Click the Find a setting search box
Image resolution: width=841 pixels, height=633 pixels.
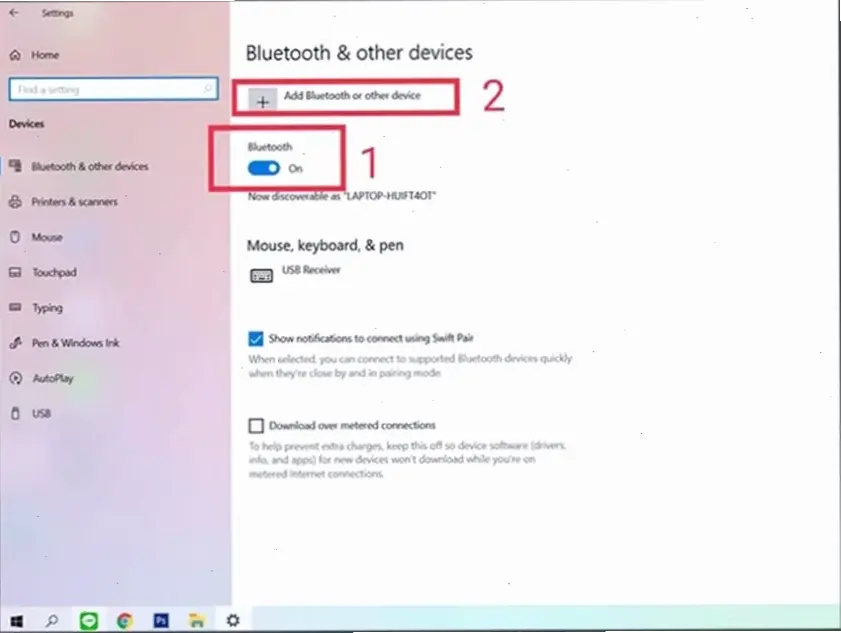(112, 89)
